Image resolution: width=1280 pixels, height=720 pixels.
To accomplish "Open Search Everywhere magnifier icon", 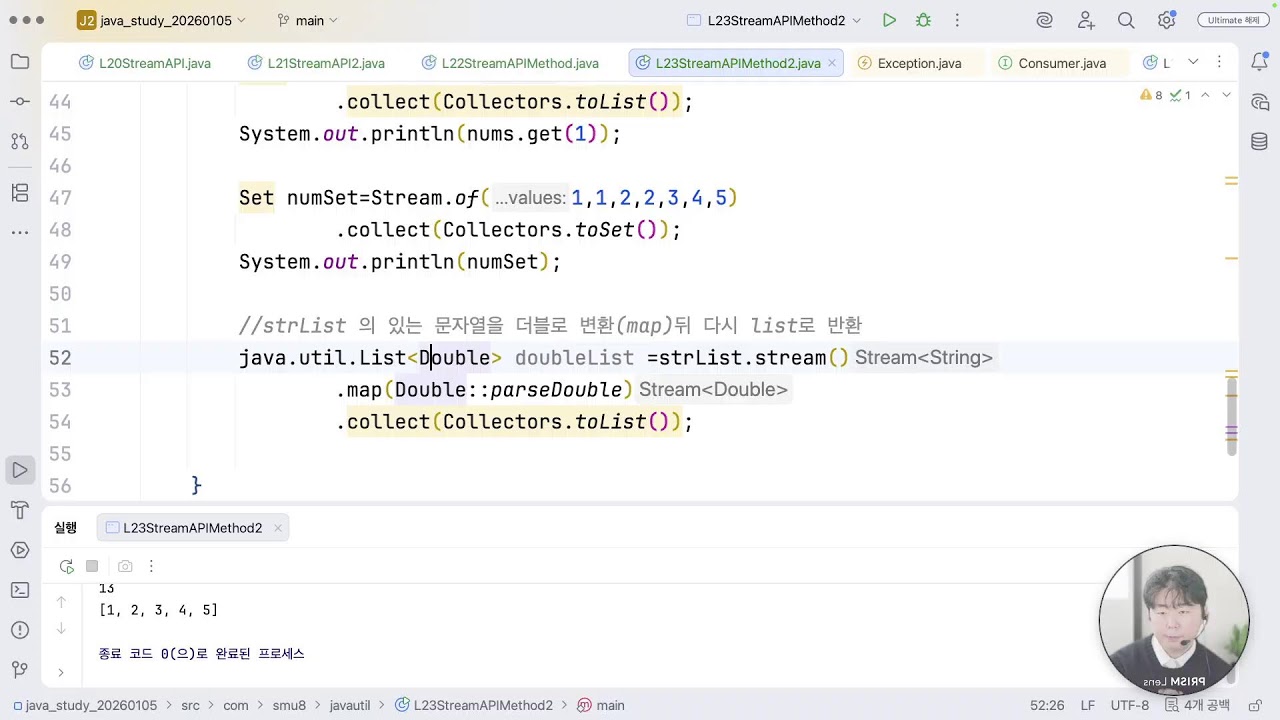I will 1126,20.
